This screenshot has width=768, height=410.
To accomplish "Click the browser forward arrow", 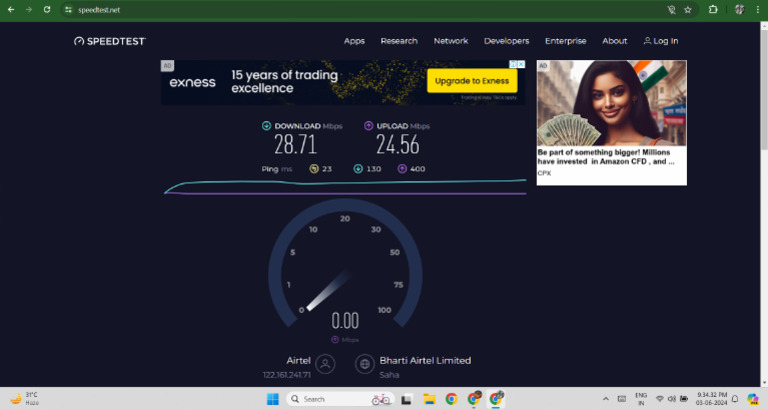I will tap(29, 9).
